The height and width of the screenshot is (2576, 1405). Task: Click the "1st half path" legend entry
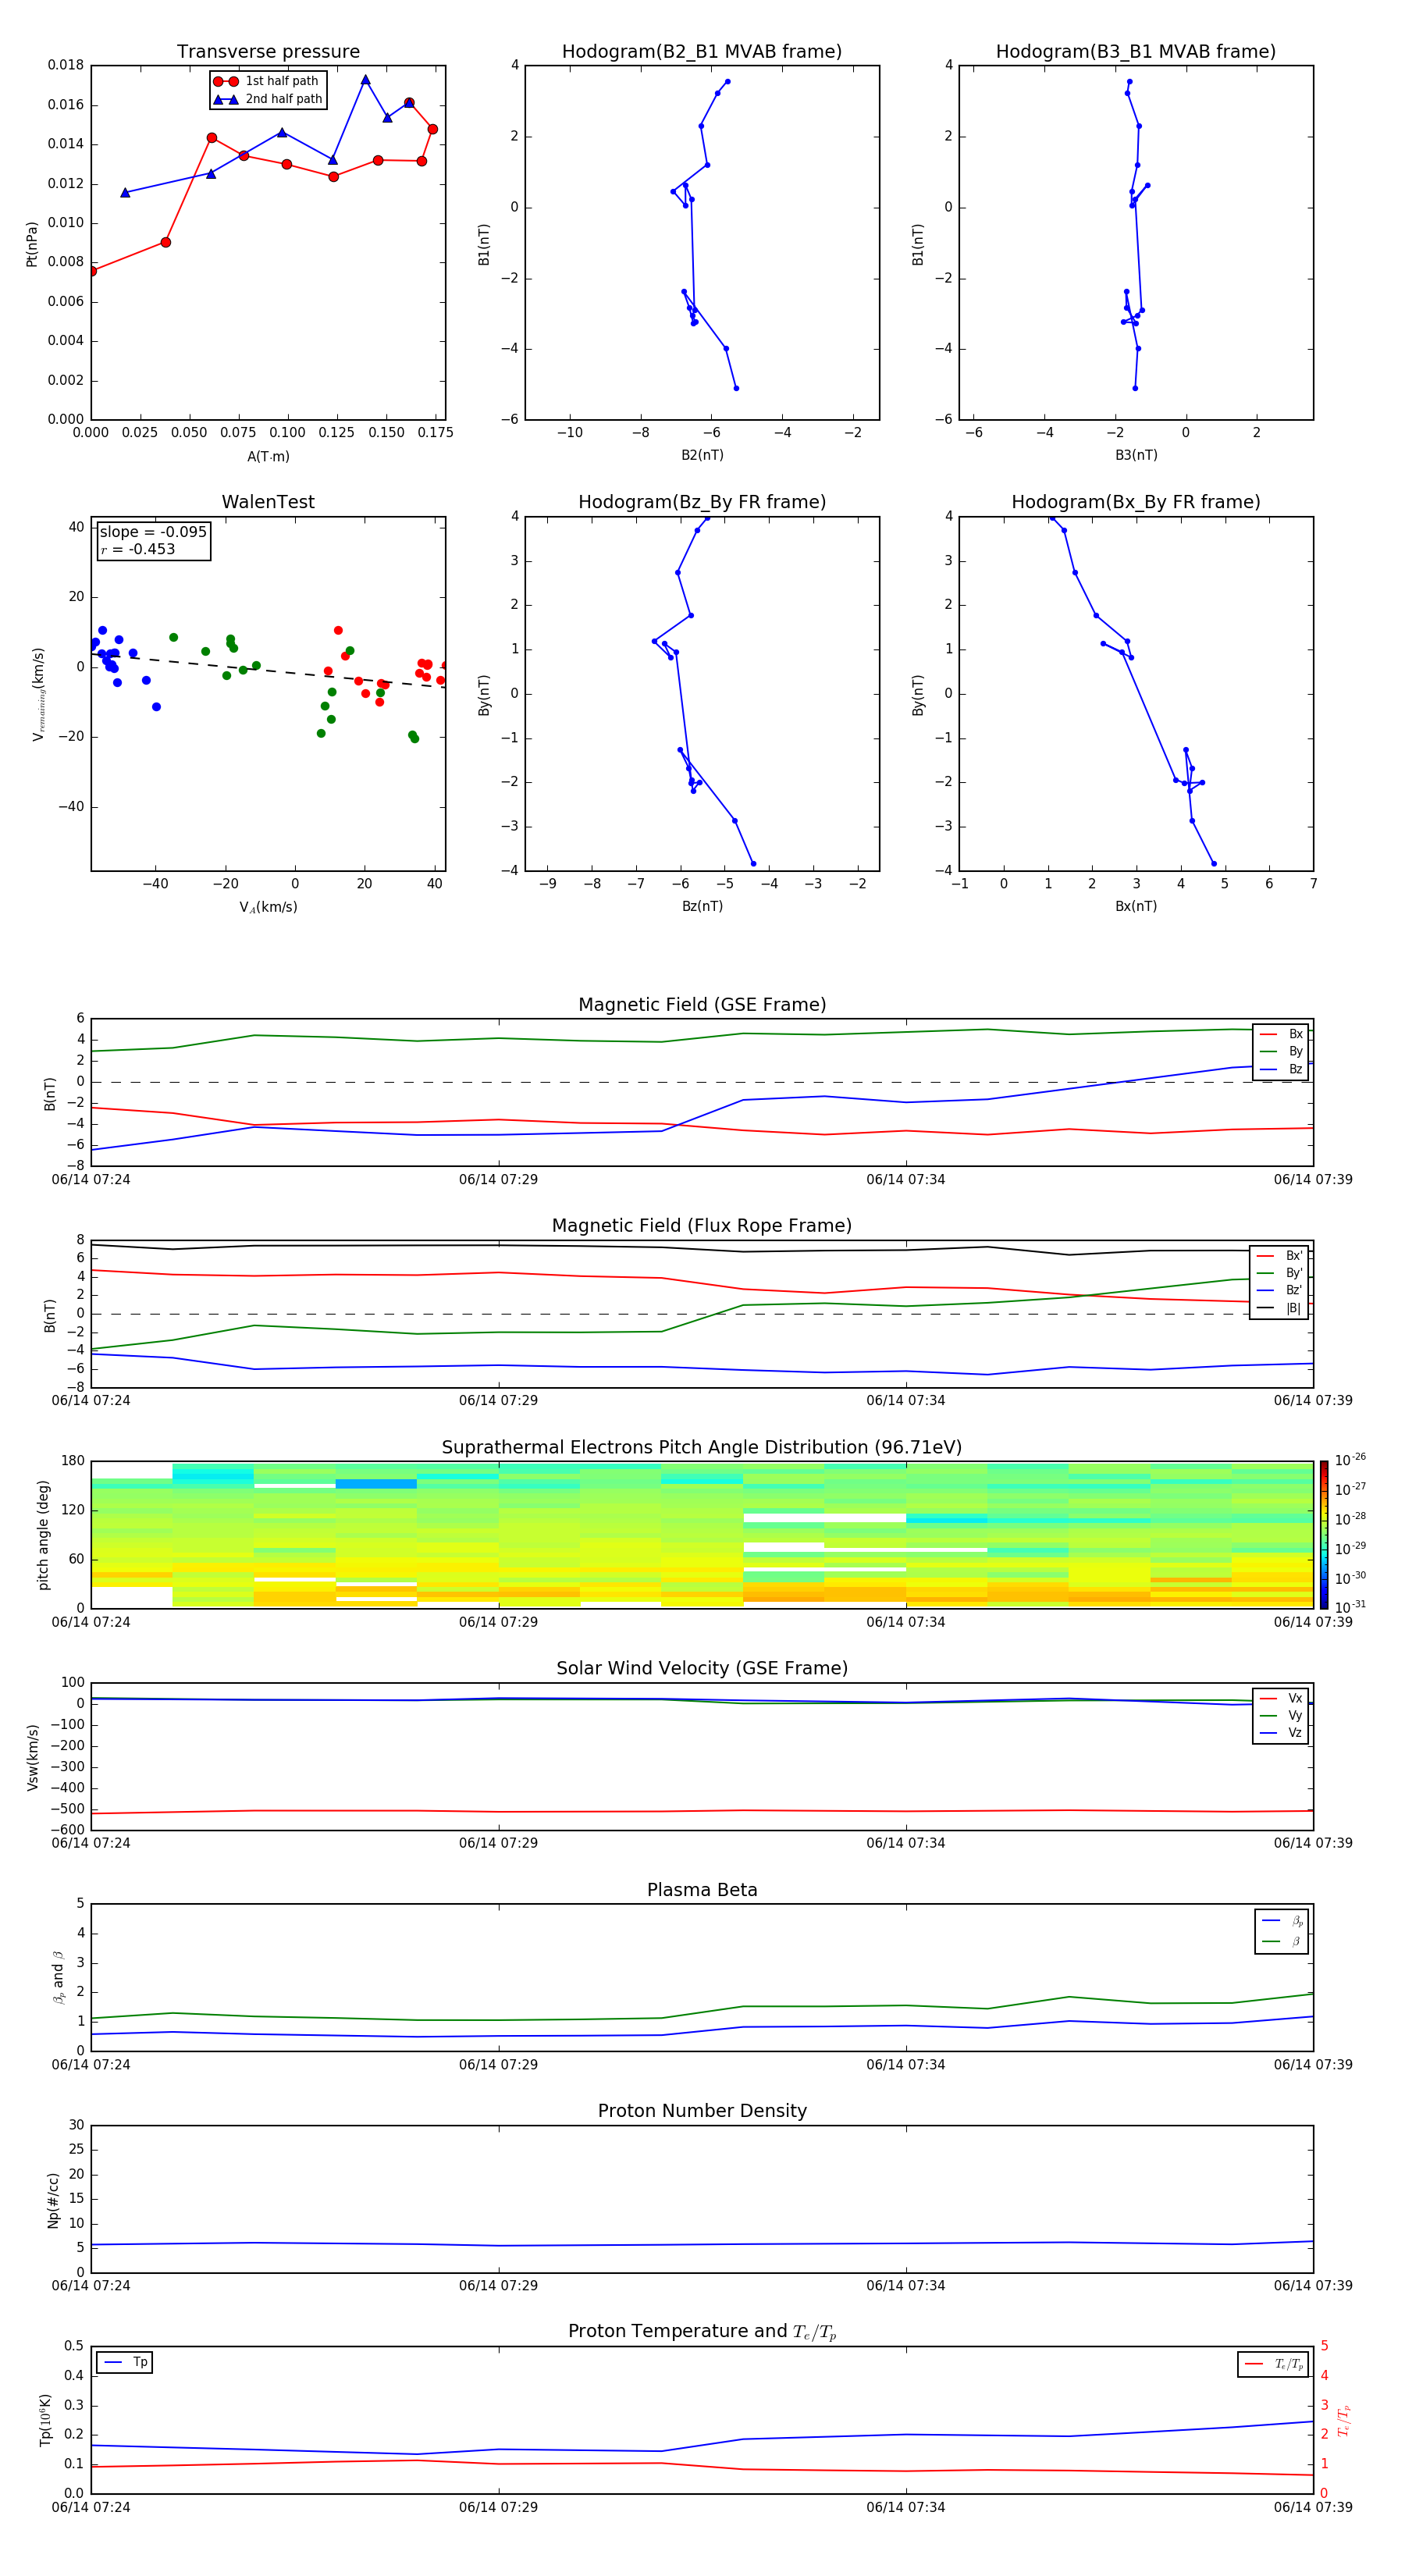(x=266, y=81)
